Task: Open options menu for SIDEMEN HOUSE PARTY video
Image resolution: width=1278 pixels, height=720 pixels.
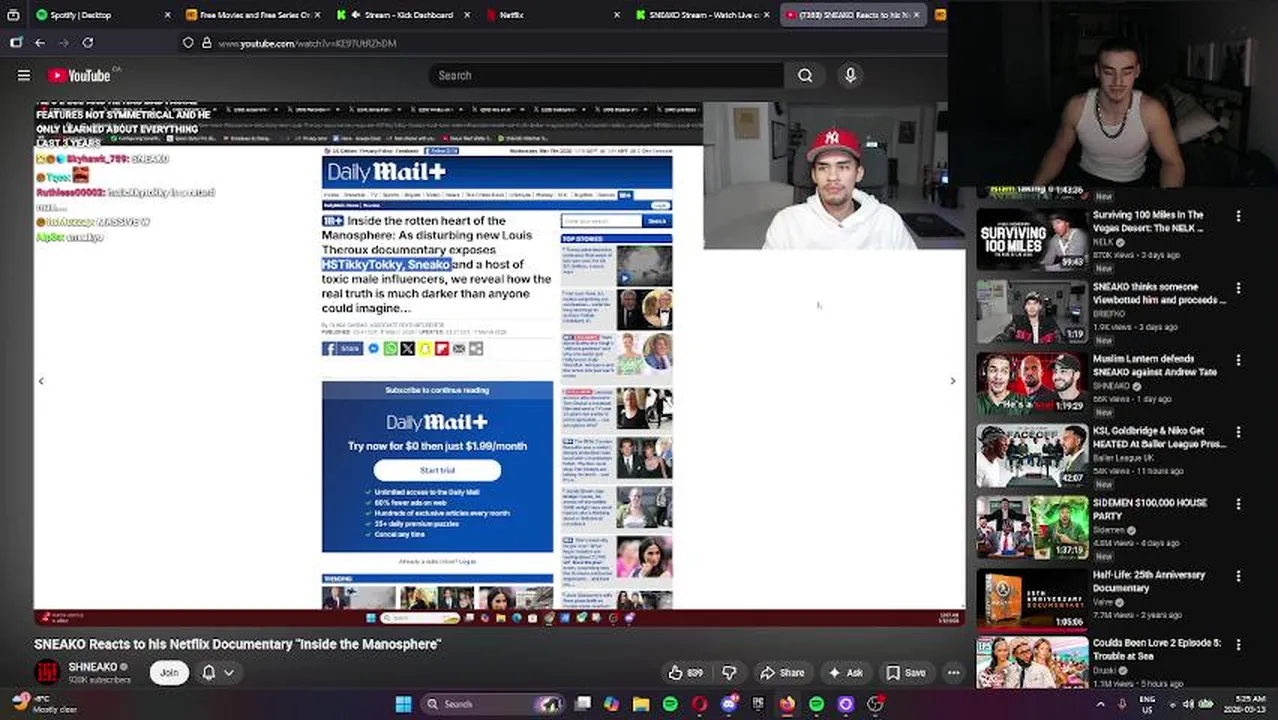Action: pos(1238,504)
